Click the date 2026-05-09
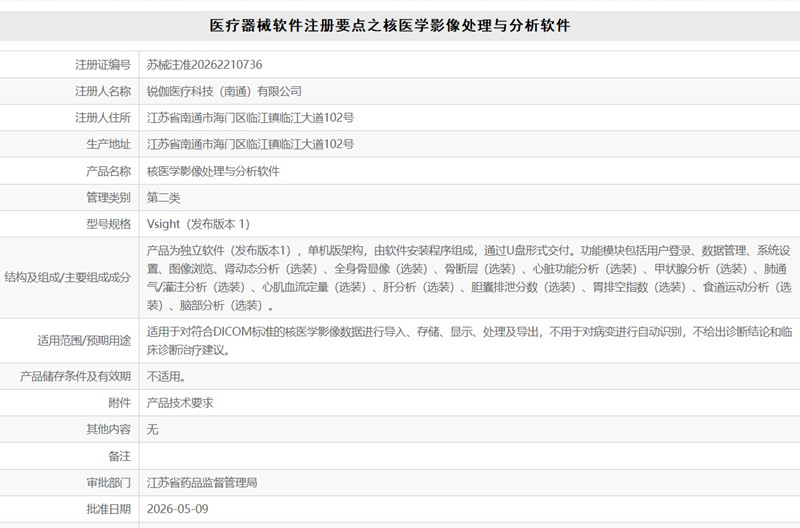Image resolution: width=800 pixels, height=528 pixels. [x=178, y=509]
